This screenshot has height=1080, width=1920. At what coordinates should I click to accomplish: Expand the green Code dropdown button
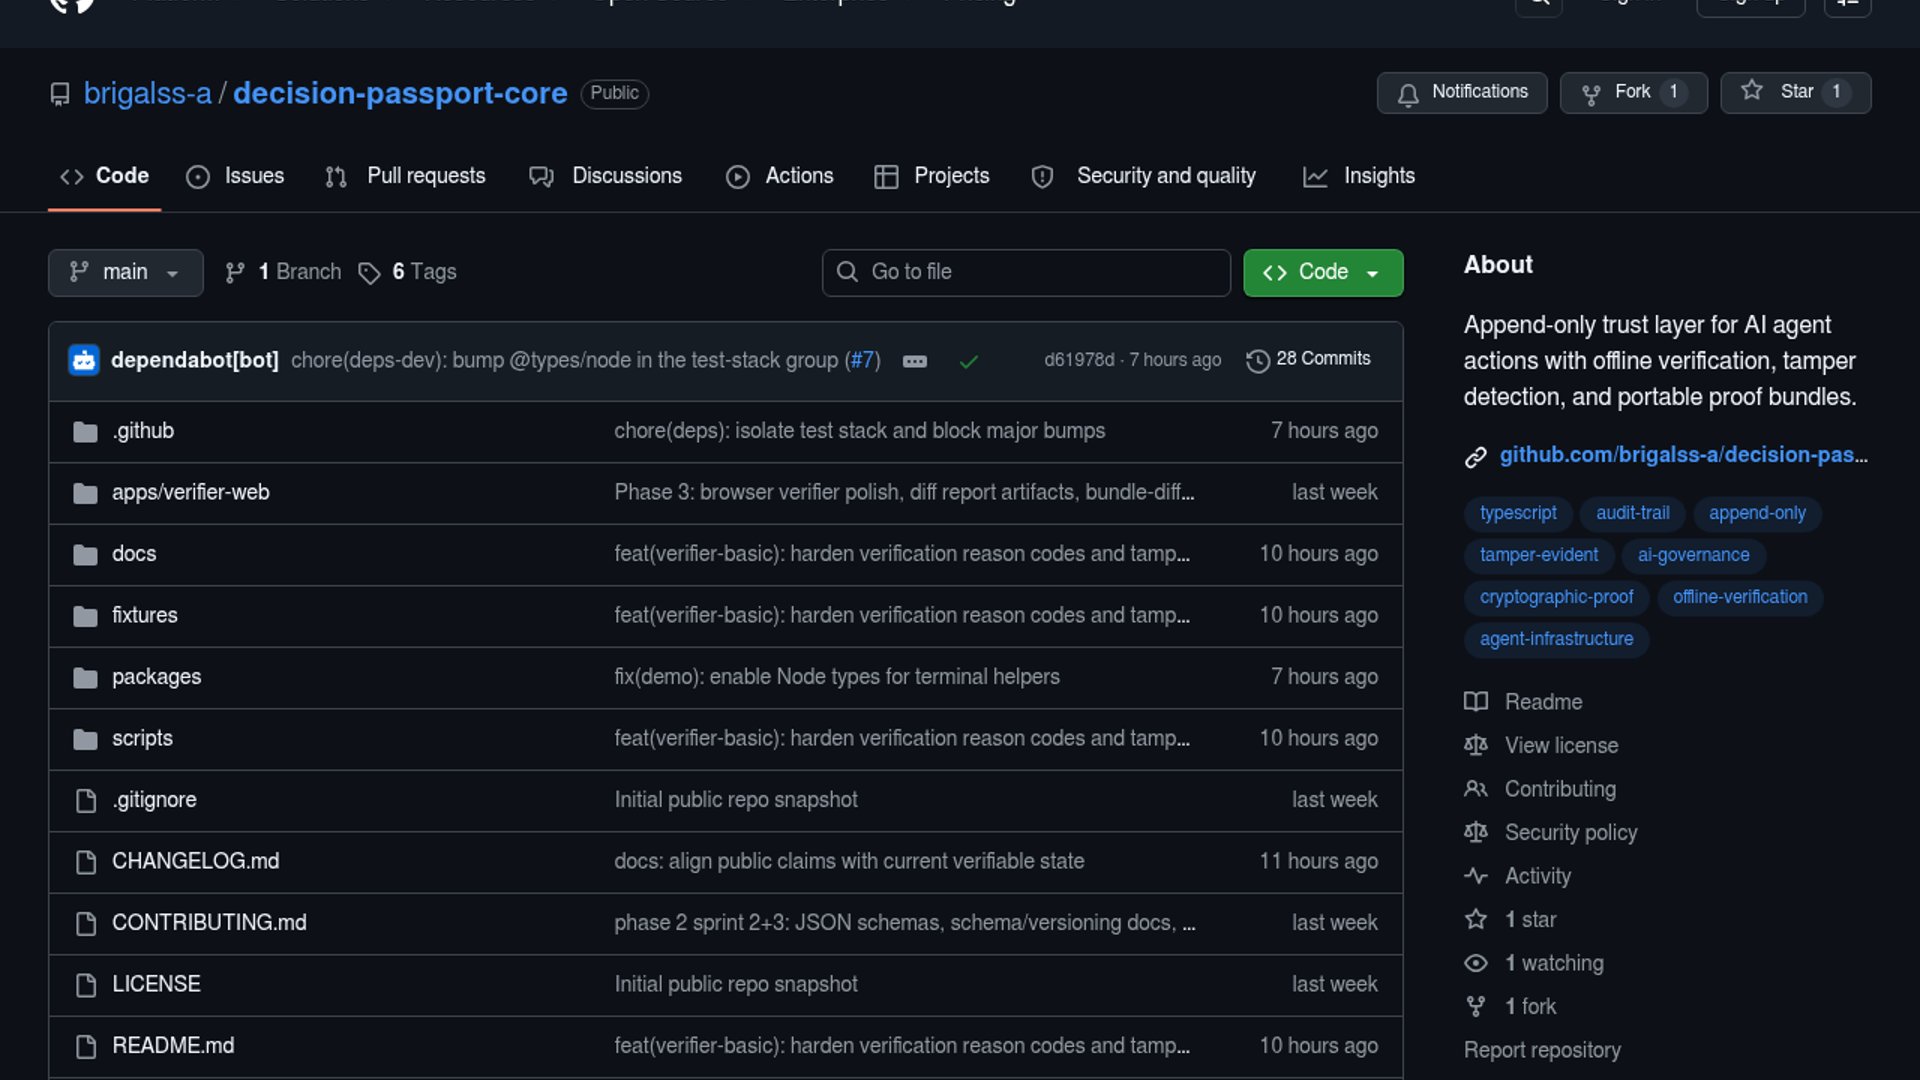[1322, 272]
